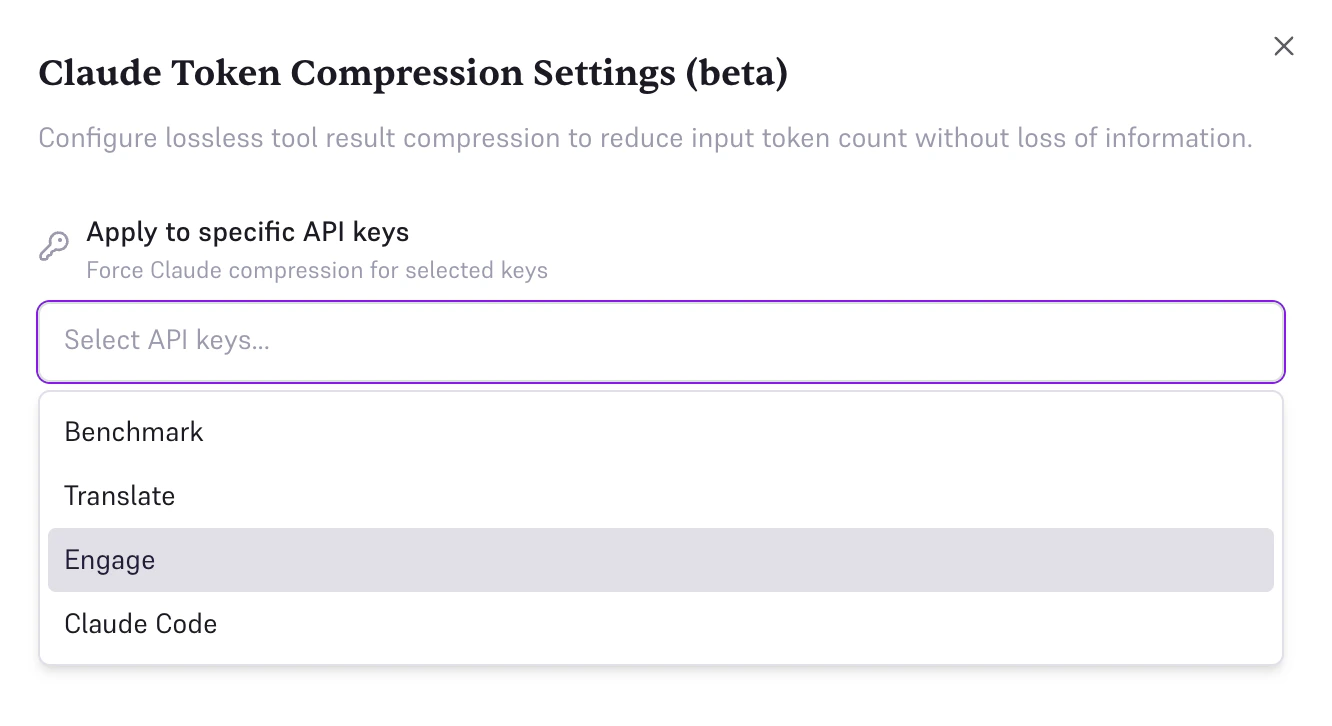This screenshot has width=1332, height=726.
Task: Click the Apply to specific API keys heading
Action: coord(247,232)
